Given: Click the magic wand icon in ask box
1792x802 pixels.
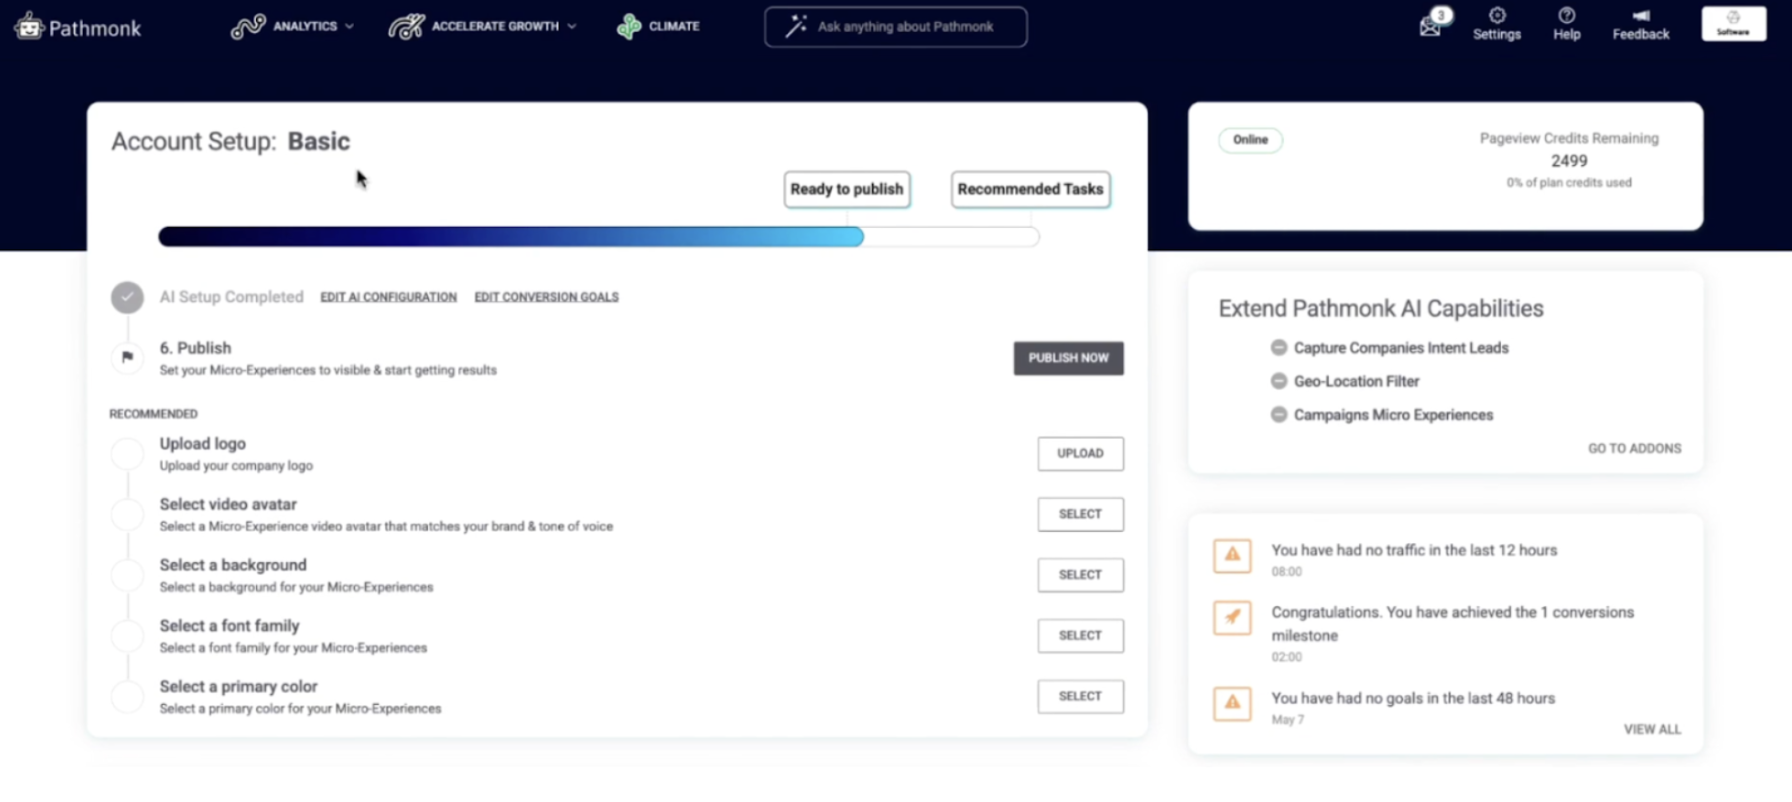Looking at the screenshot, I should pos(796,27).
